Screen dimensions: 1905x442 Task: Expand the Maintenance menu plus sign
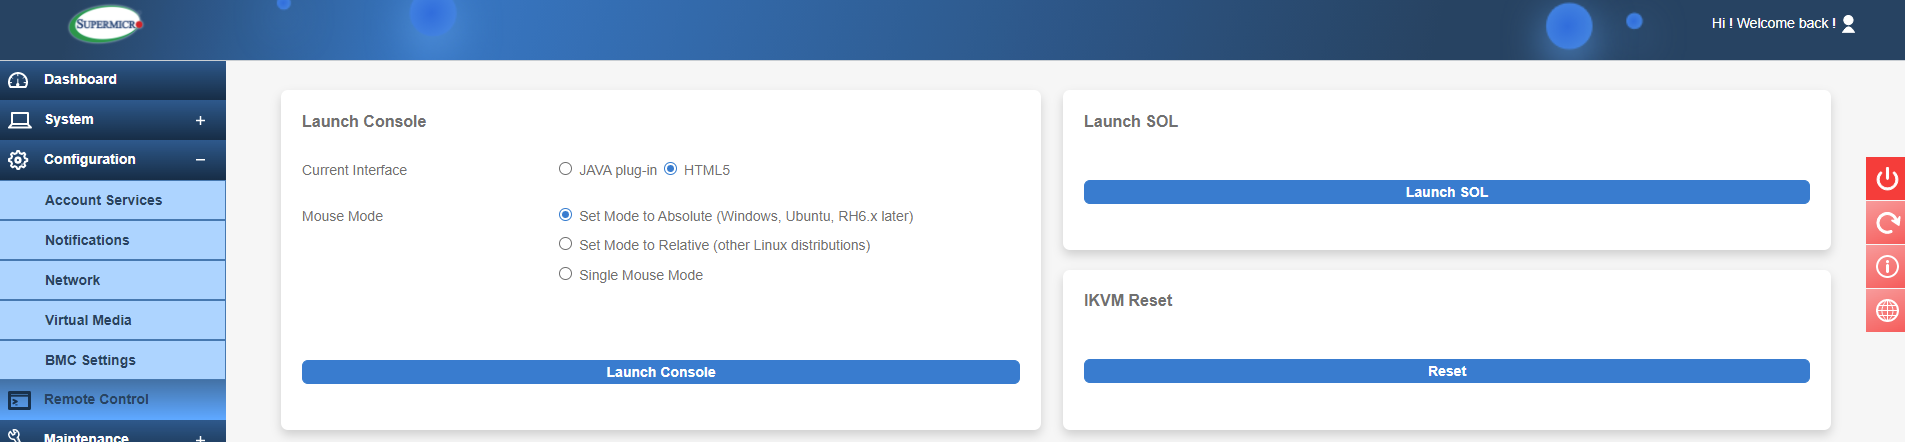(200, 437)
